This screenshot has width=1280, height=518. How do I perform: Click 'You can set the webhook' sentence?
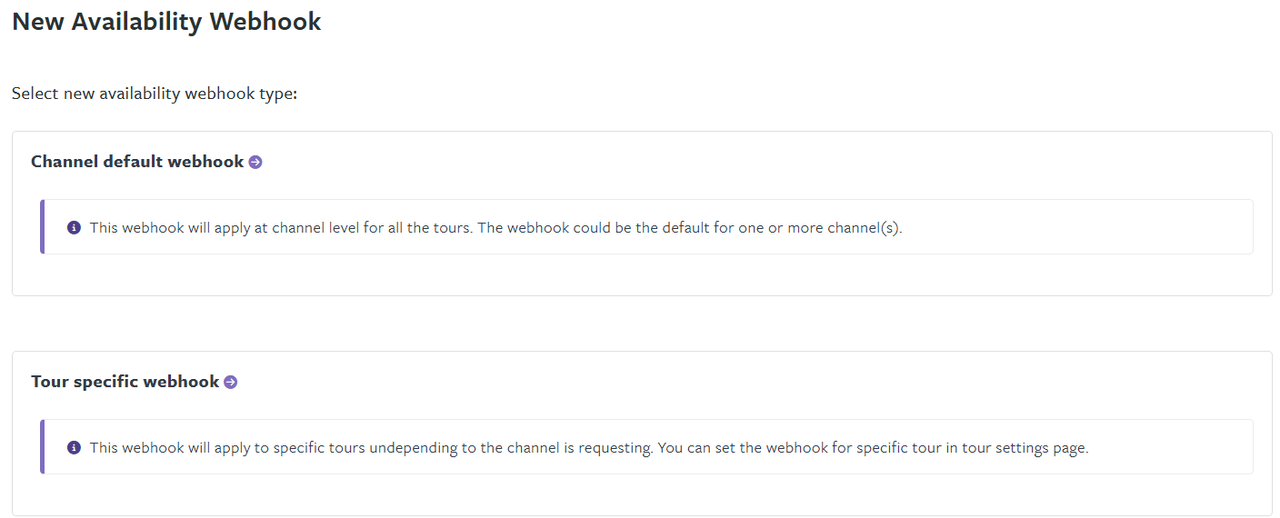pyautogui.click(x=873, y=447)
